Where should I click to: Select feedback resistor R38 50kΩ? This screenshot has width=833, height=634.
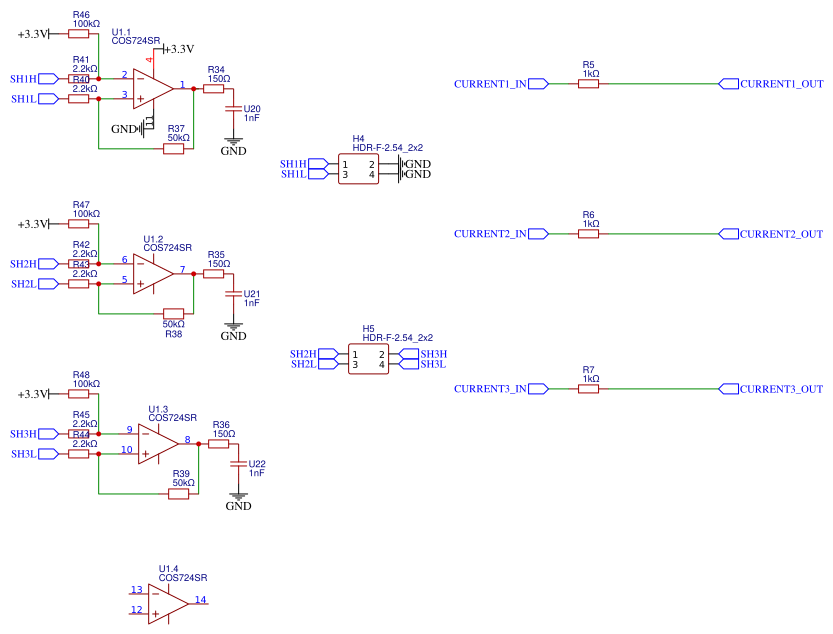[173, 314]
